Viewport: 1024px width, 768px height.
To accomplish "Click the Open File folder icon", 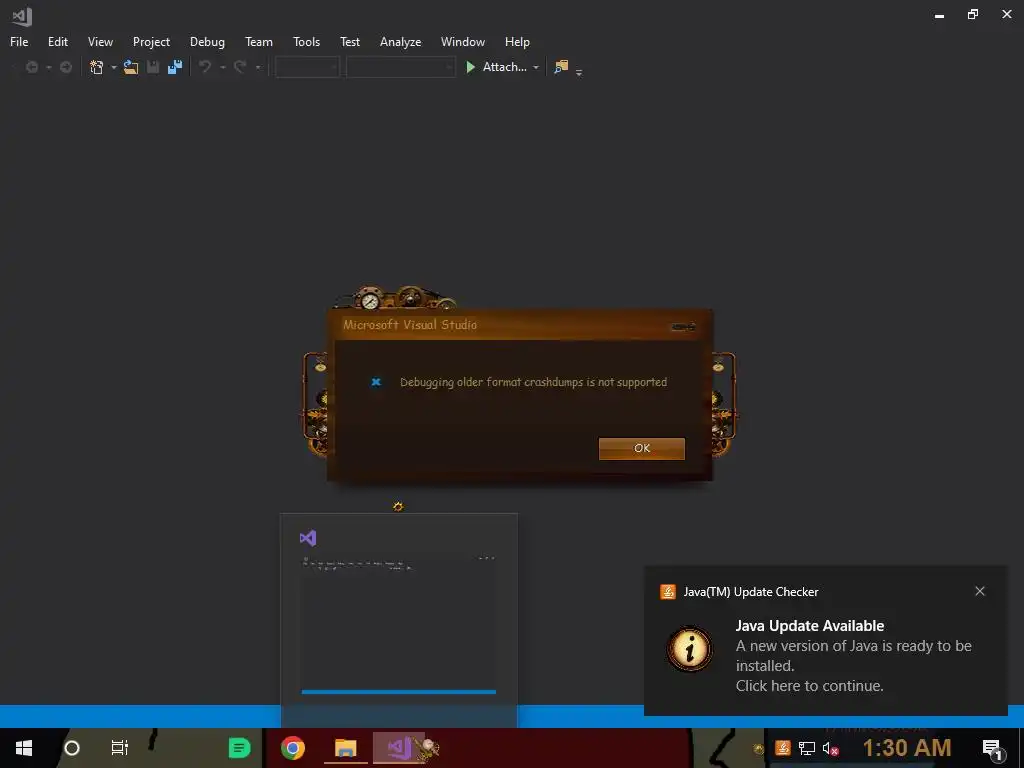I will pos(131,67).
